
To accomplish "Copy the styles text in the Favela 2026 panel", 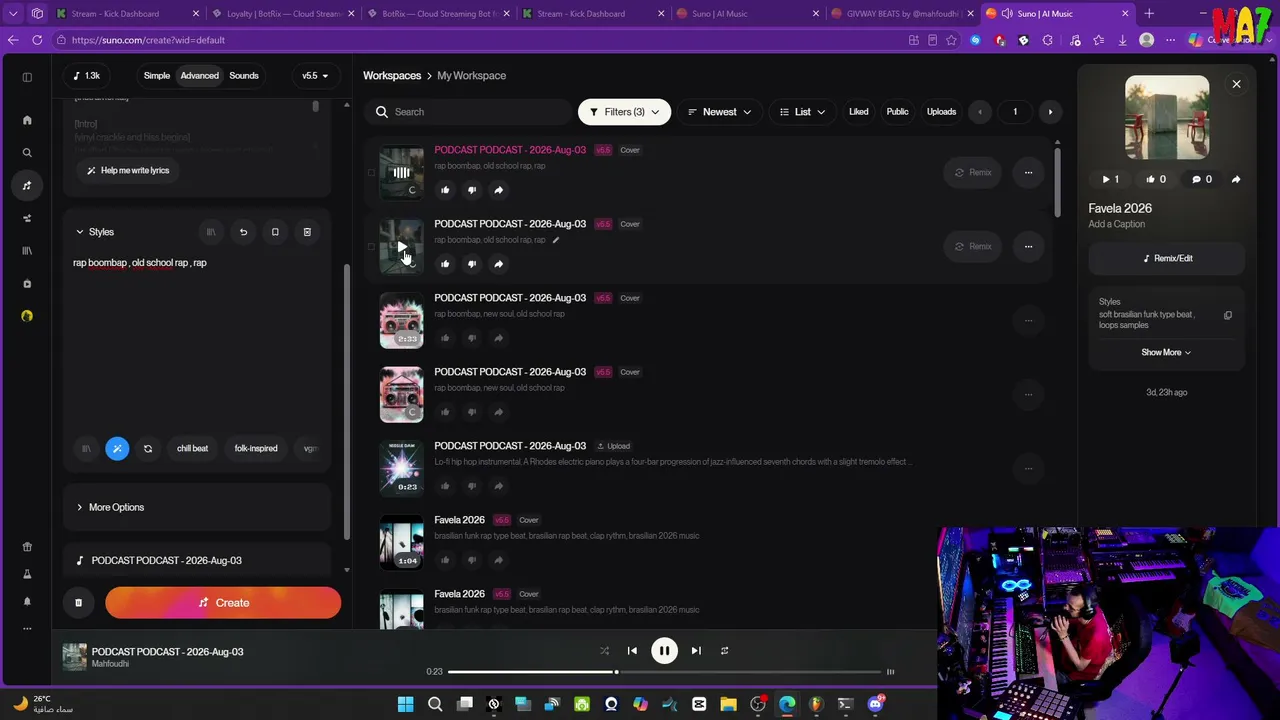I will 1228,316.
